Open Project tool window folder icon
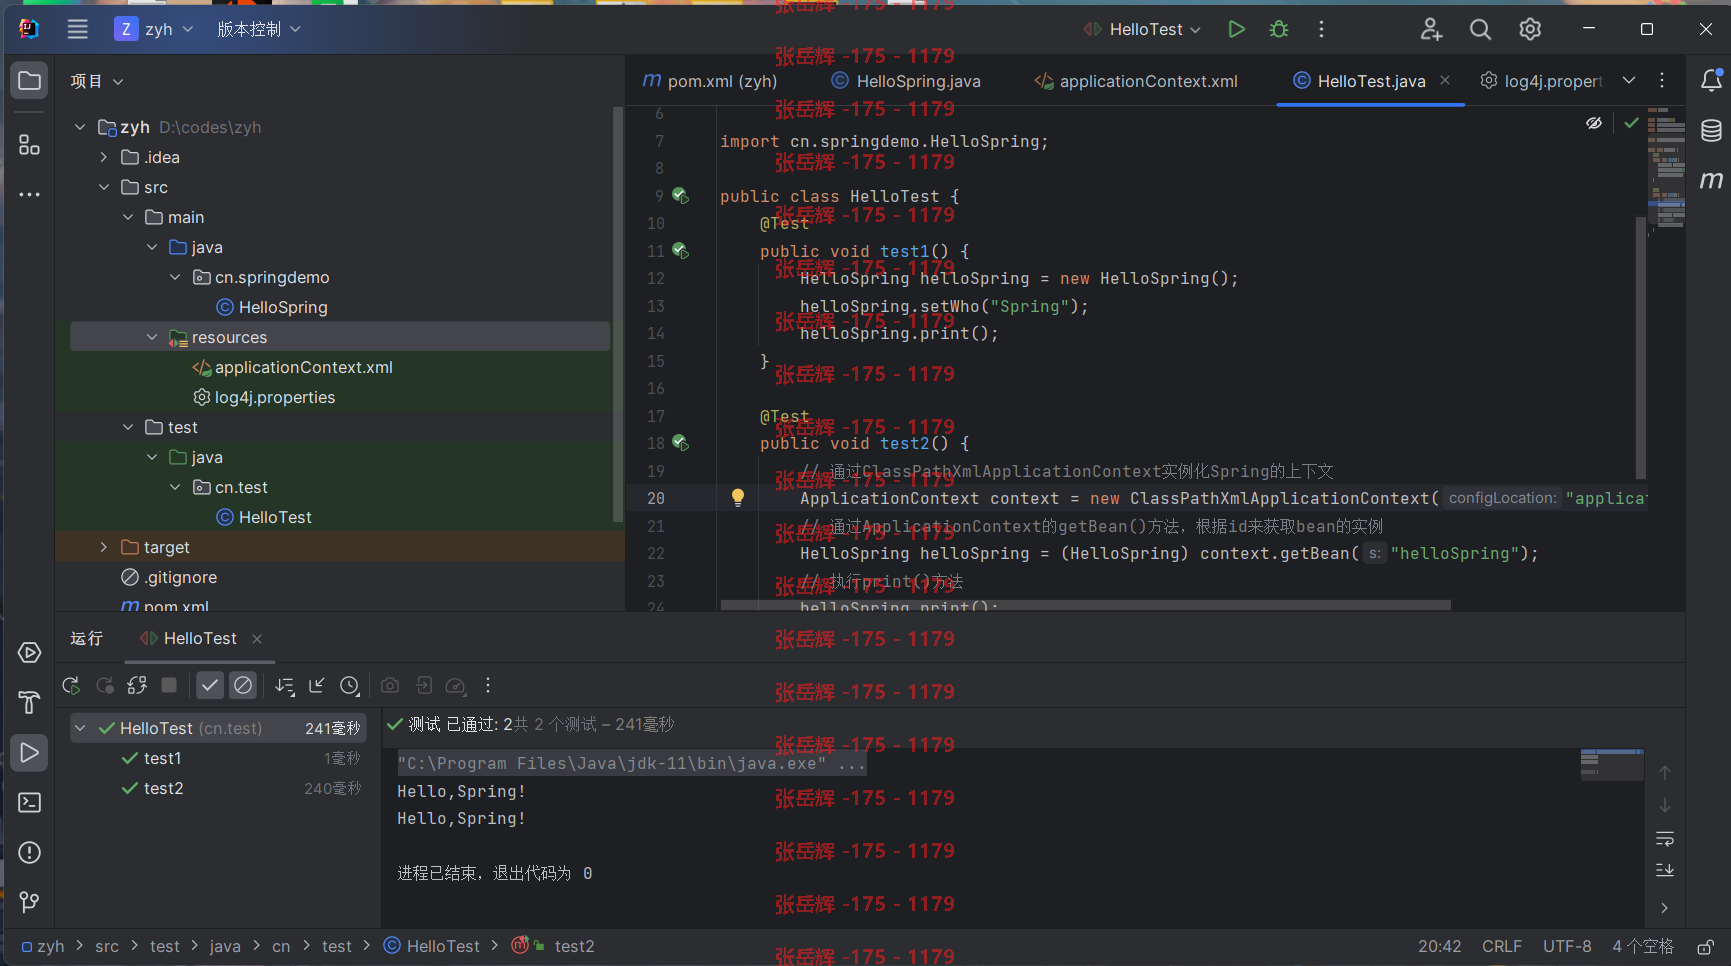 (29, 81)
